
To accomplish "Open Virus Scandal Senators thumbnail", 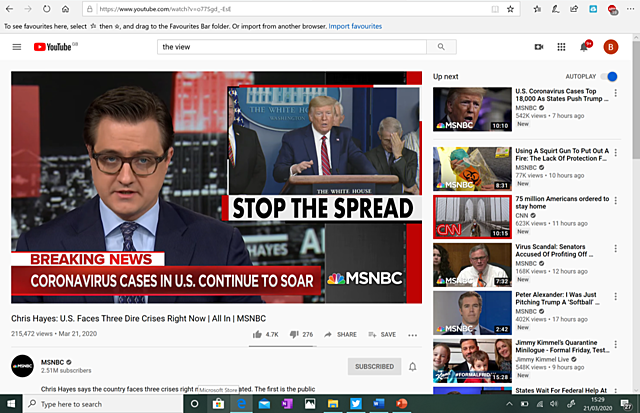I will pos(472,265).
